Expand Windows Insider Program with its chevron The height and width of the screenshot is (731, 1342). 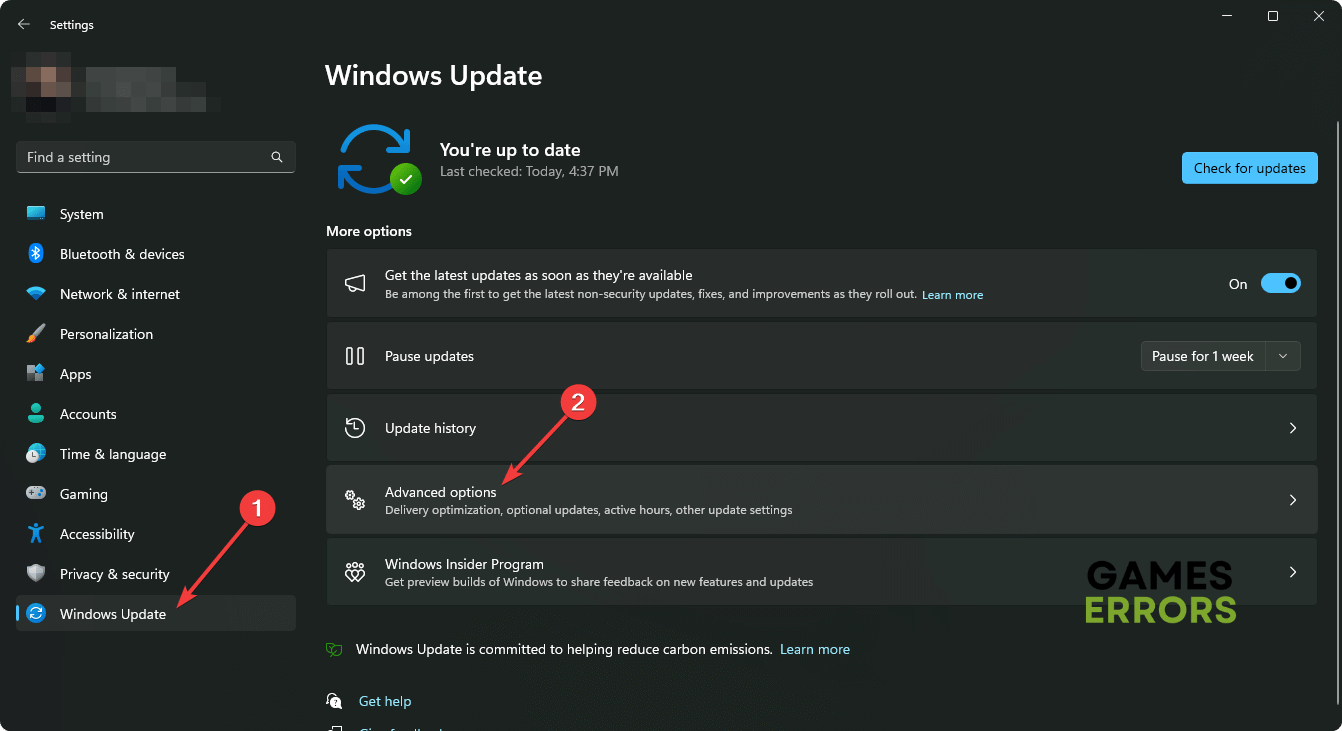pyautogui.click(x=1293, y=572)
